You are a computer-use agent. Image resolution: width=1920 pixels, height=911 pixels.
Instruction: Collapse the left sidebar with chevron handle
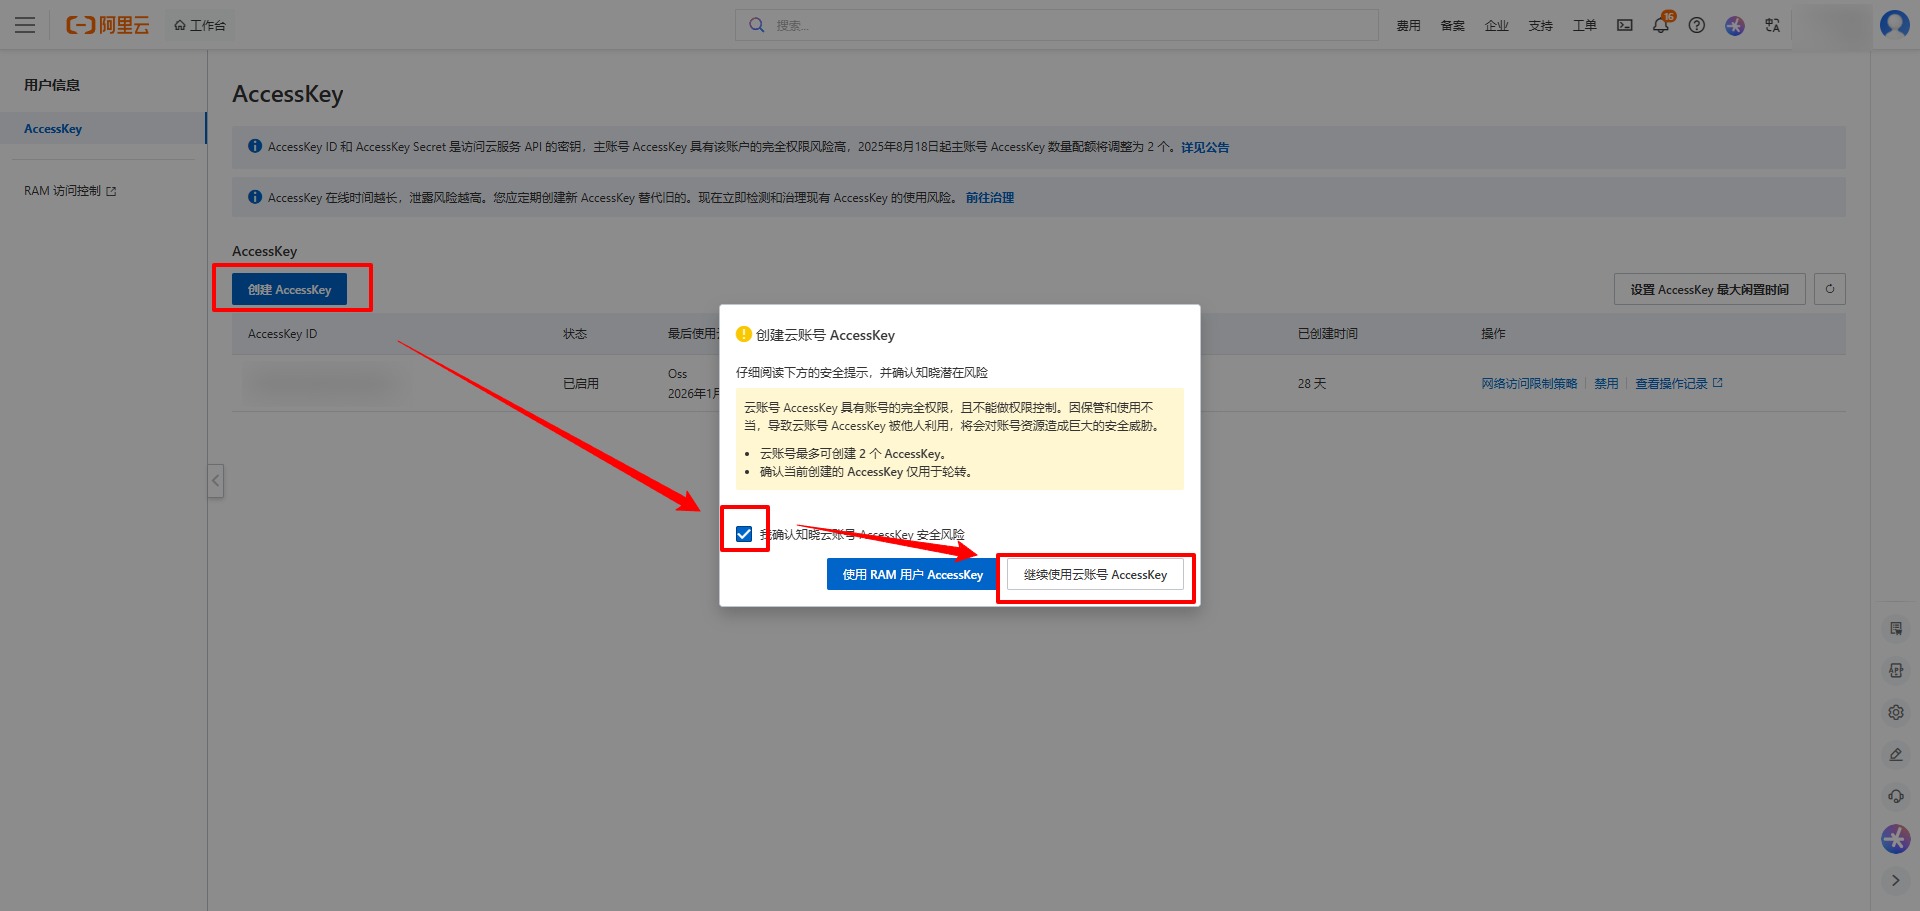click(215, 481)
